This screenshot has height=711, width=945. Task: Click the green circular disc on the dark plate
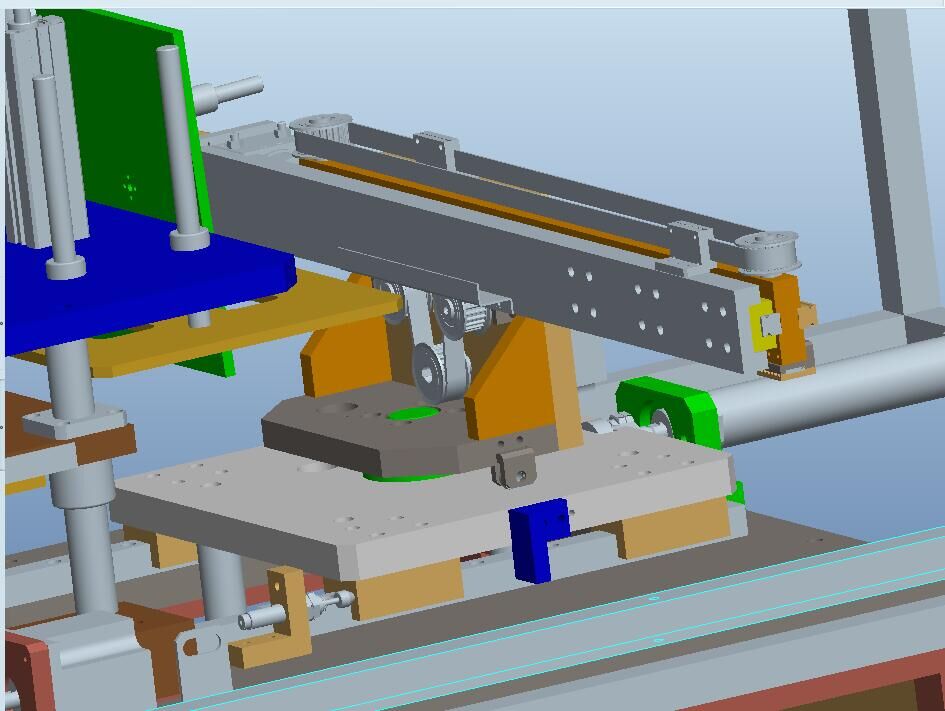pos(413,414)
